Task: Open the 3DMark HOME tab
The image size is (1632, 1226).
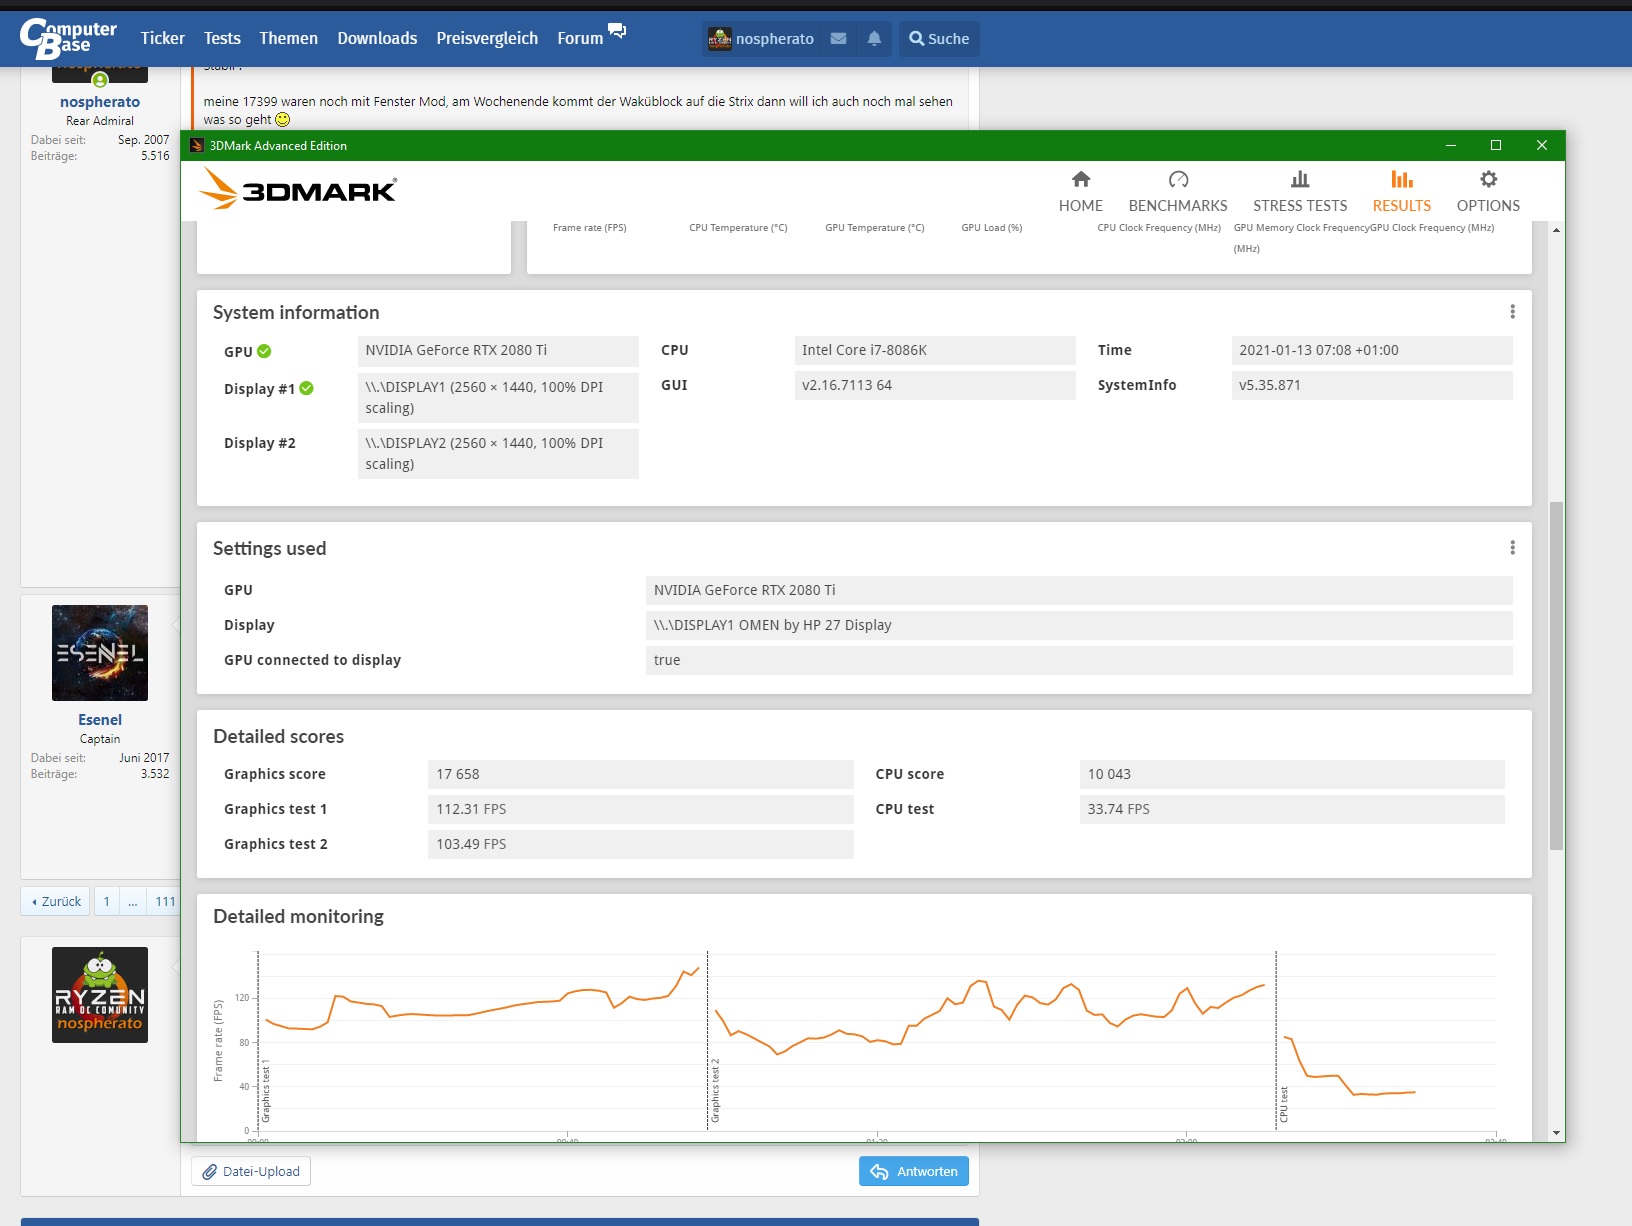Action: click(x=1080, y=191)
